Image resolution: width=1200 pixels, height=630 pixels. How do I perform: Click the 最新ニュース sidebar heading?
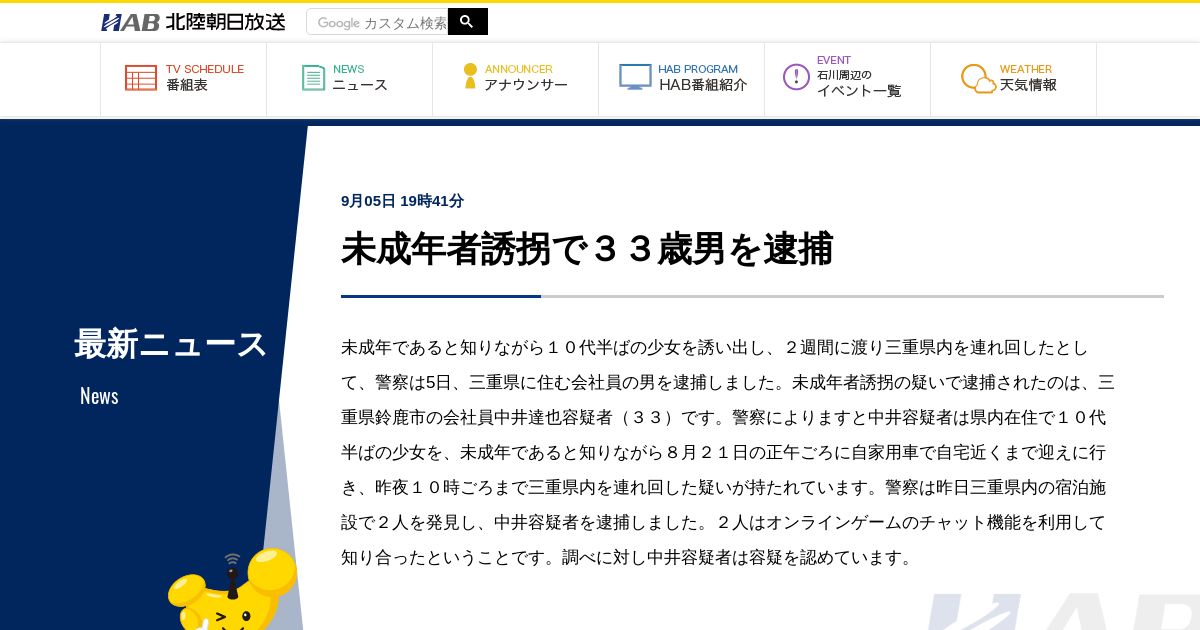[171, 344]
